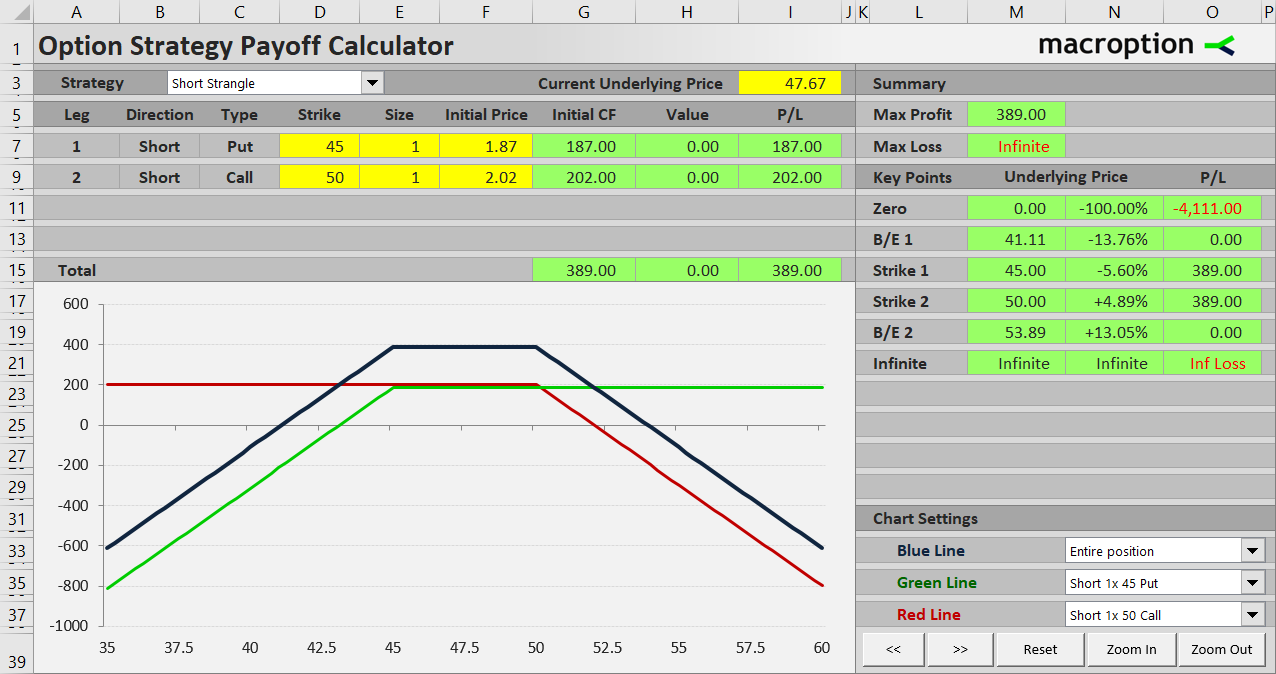Select the Strike 2 price cell 50.00
This screenshot has height=674, width=1276.
[x=1016, y=301]
